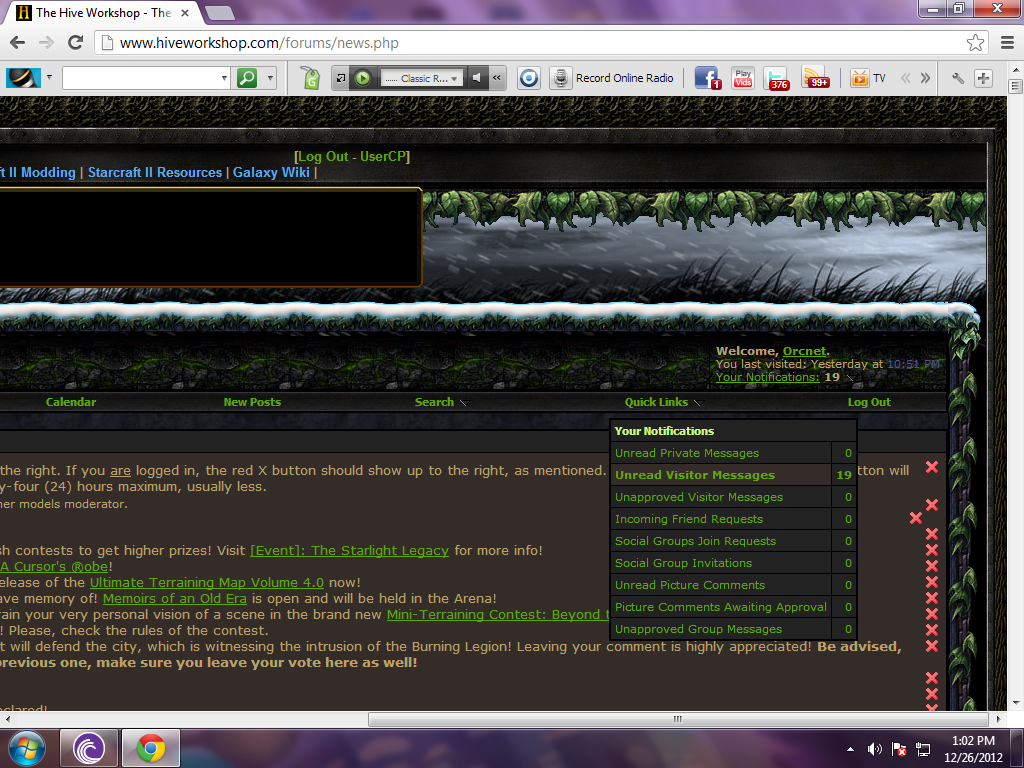Mute the radio speaker icon

[x=477, y=78]
